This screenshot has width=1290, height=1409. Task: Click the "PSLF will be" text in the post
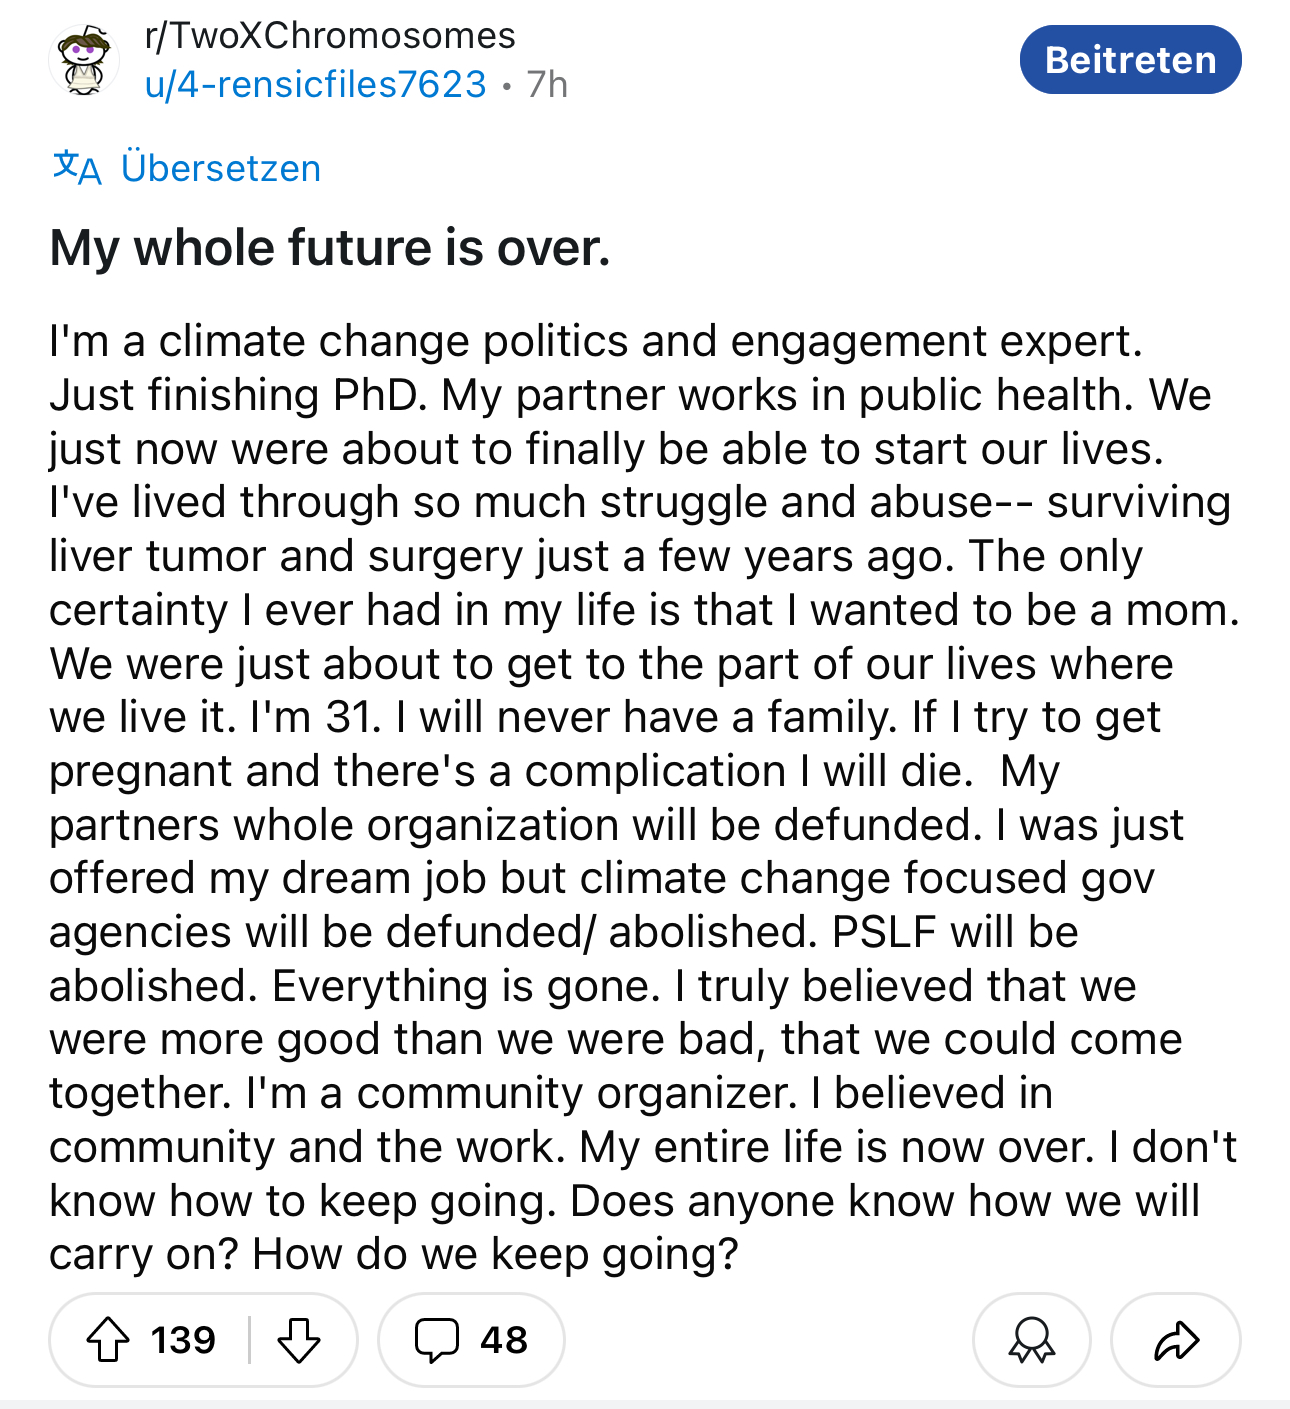955,932
